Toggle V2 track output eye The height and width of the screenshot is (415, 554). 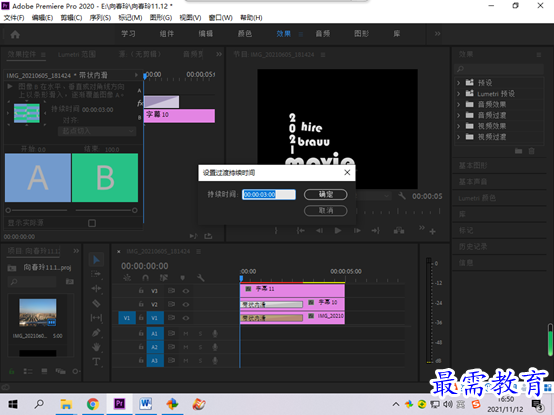click(185, 304)
